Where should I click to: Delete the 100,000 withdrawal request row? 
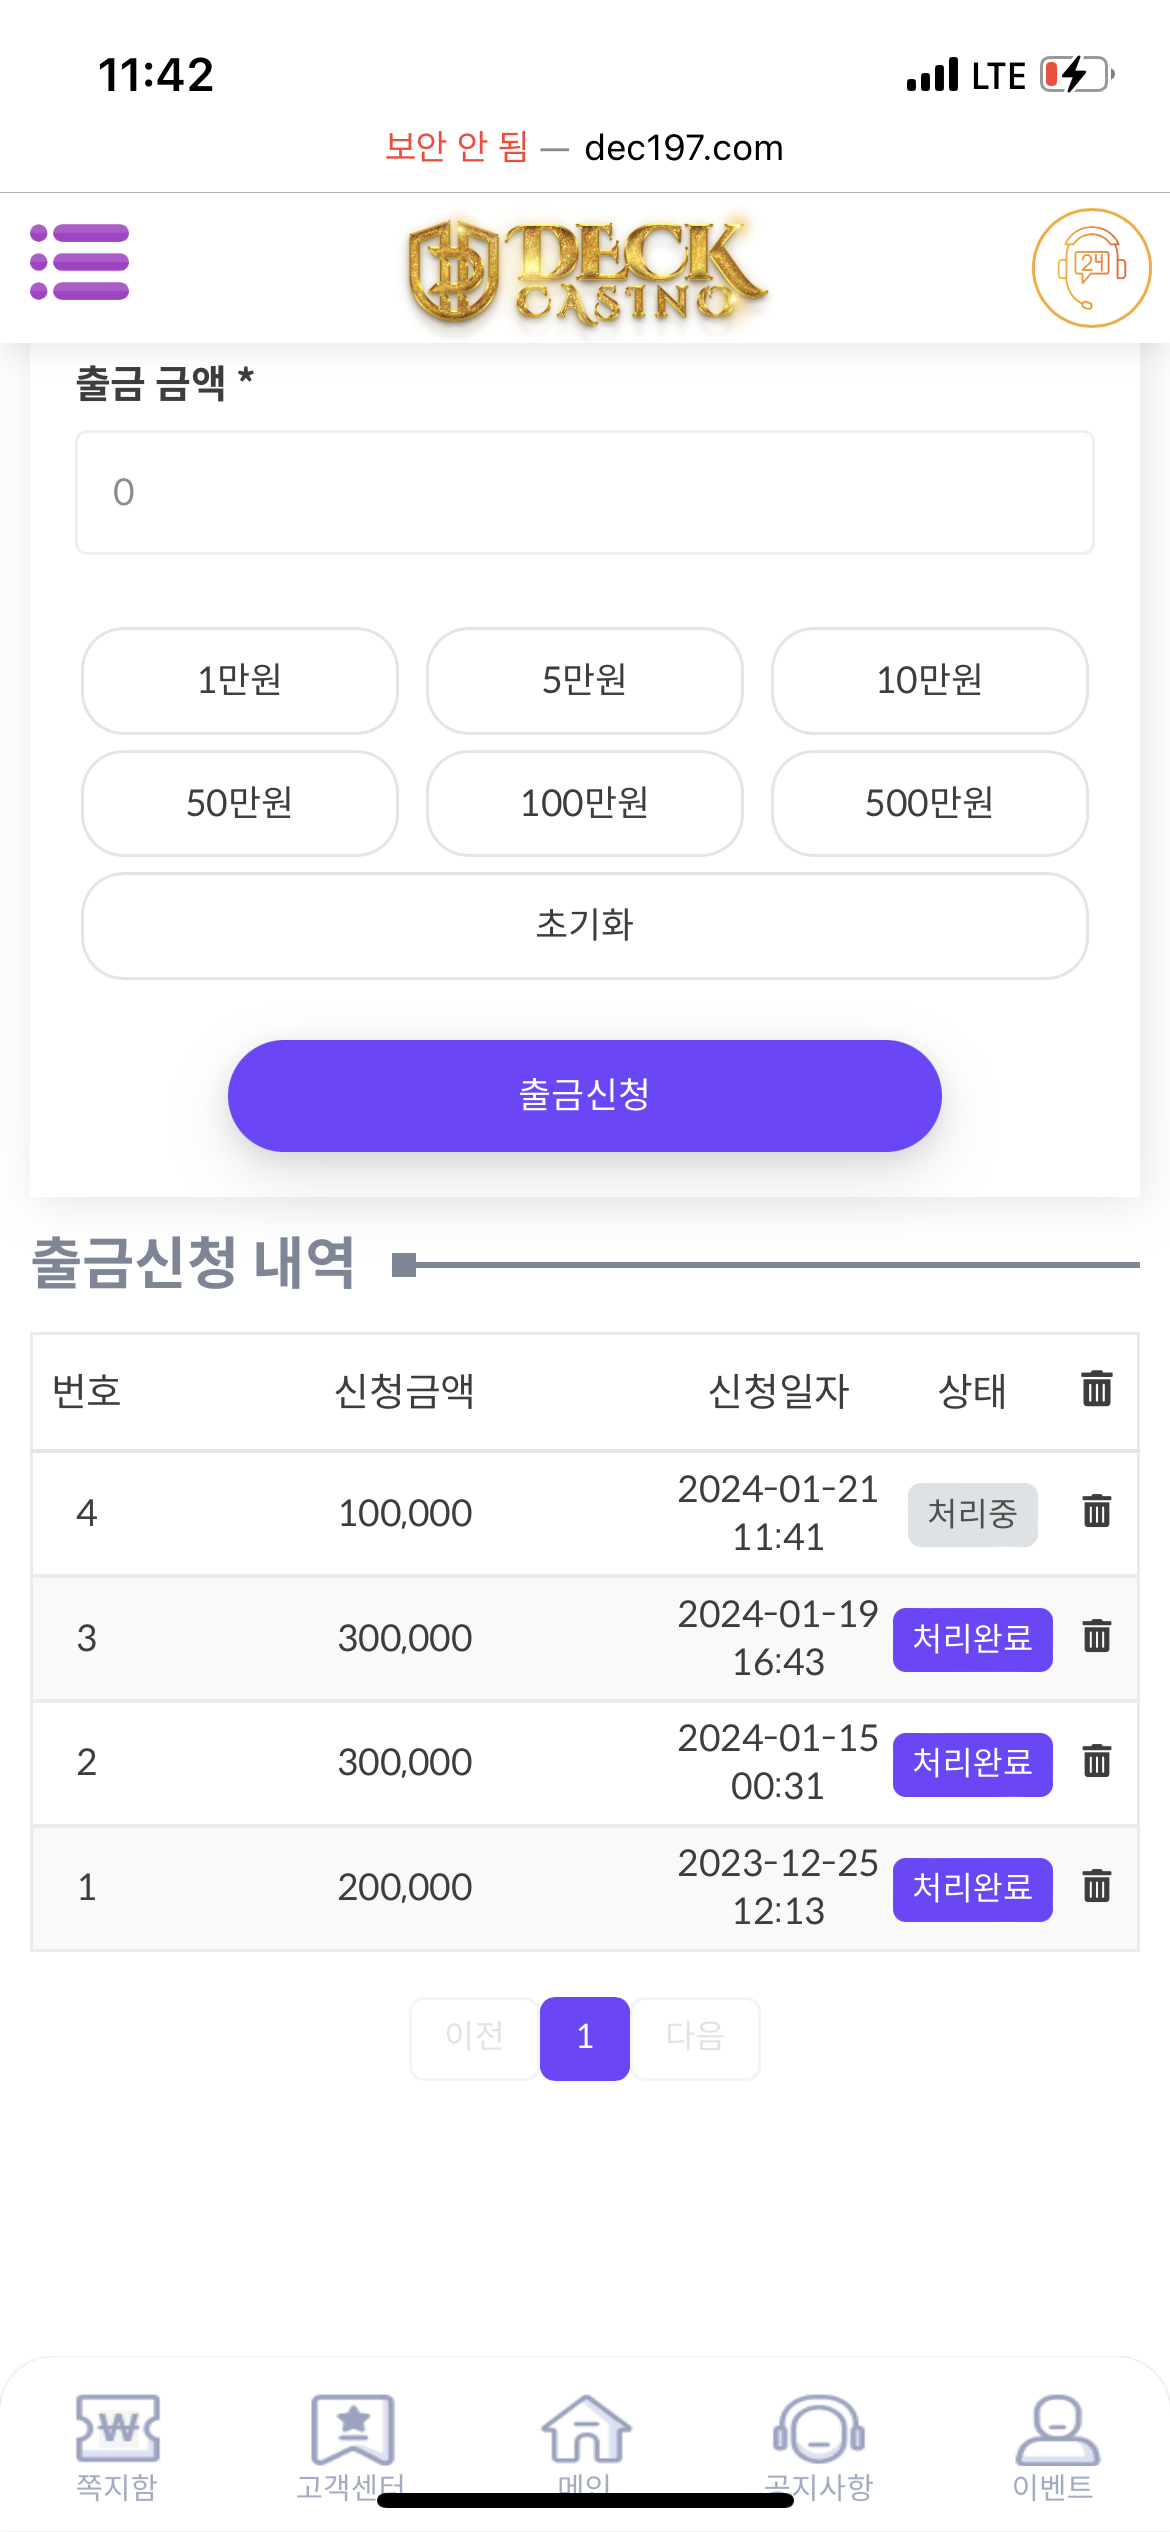[x=1096, y=1511]
